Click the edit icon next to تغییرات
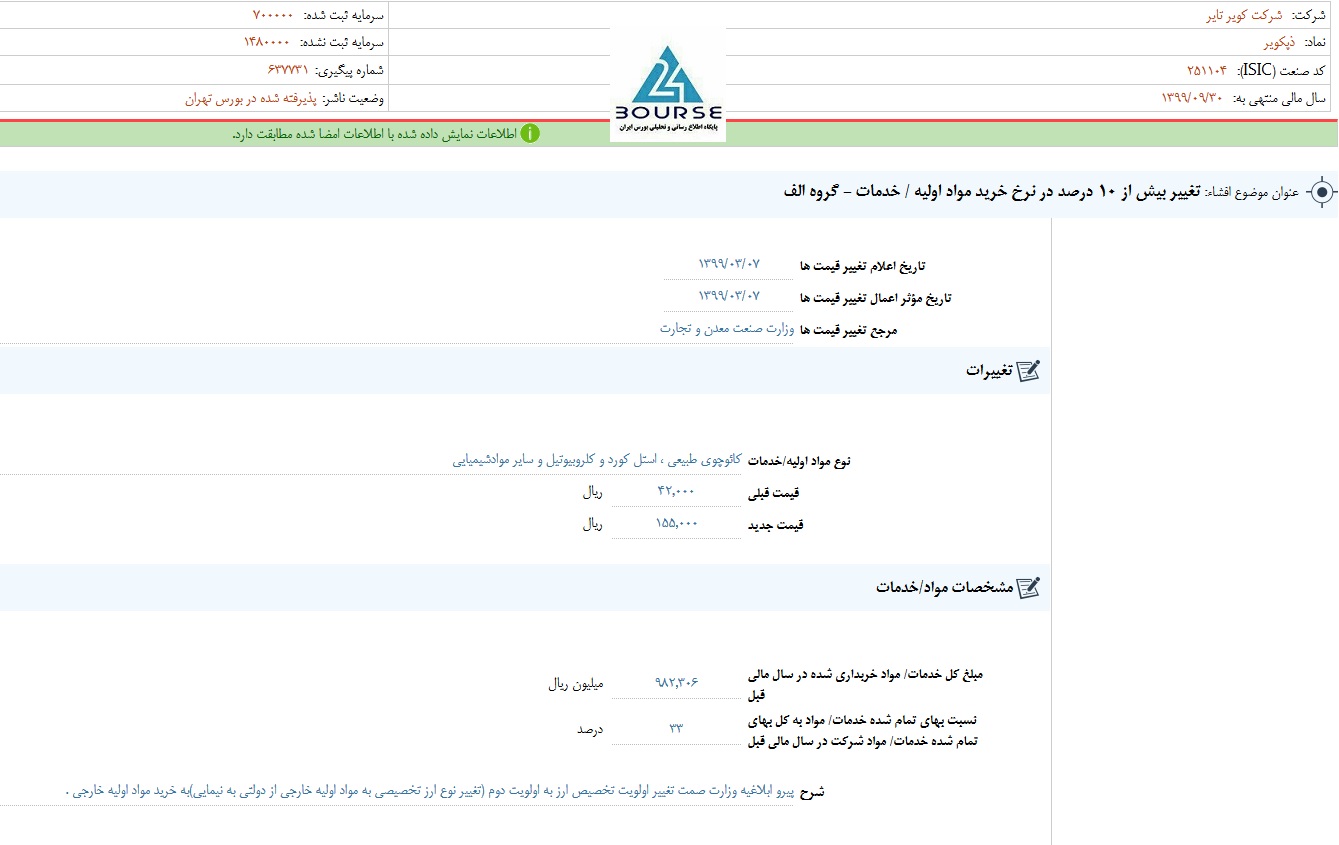 click(1028, 371)
